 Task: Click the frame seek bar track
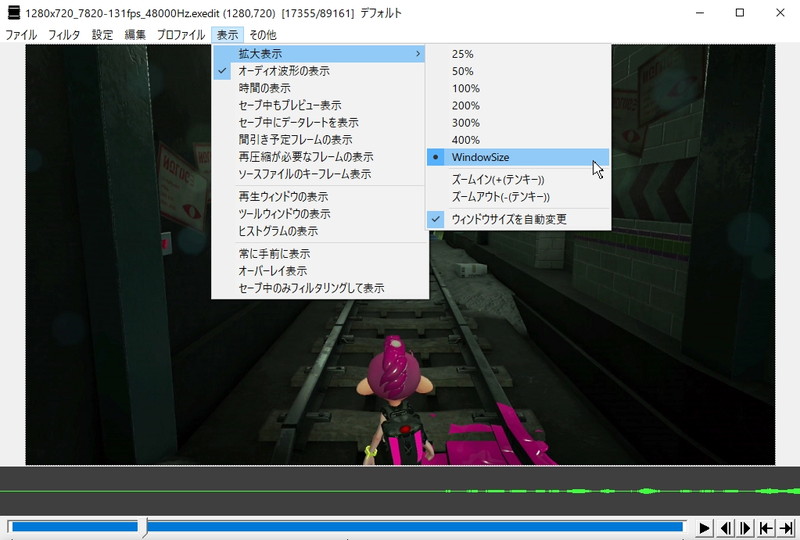(347, 527)
